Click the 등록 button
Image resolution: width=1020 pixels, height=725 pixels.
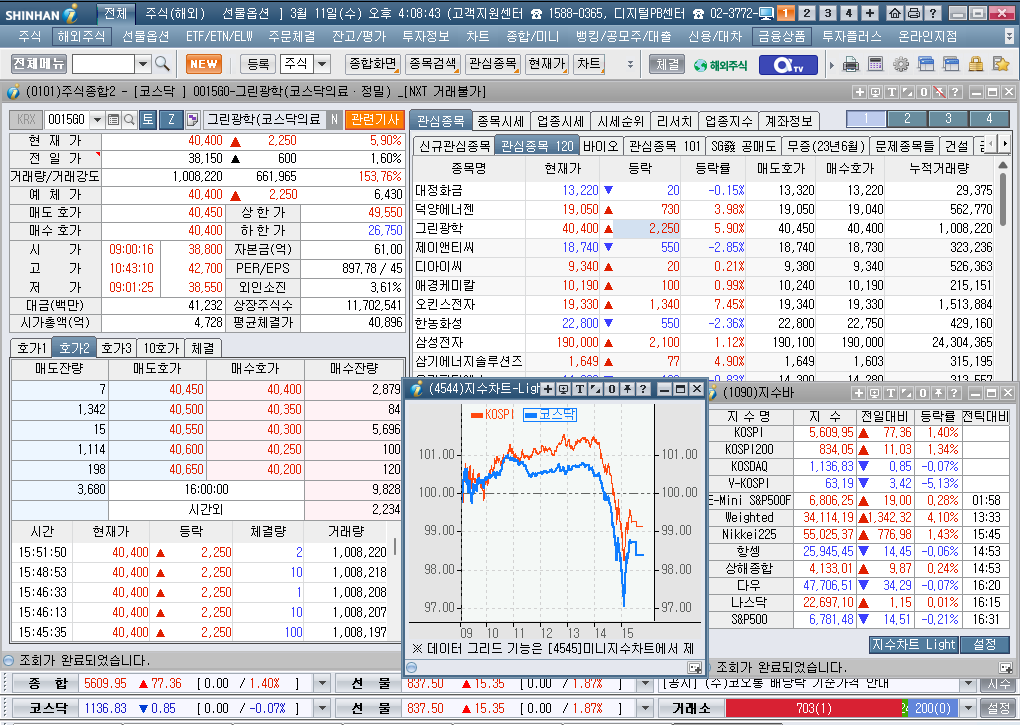(x=258, y=64)
